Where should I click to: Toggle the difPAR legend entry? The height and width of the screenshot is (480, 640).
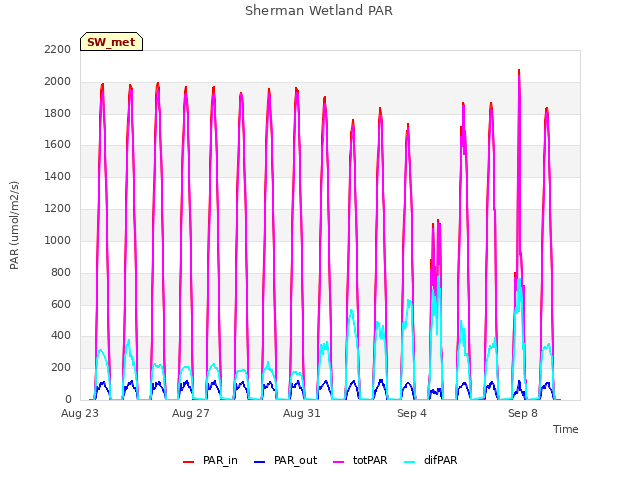431,460
